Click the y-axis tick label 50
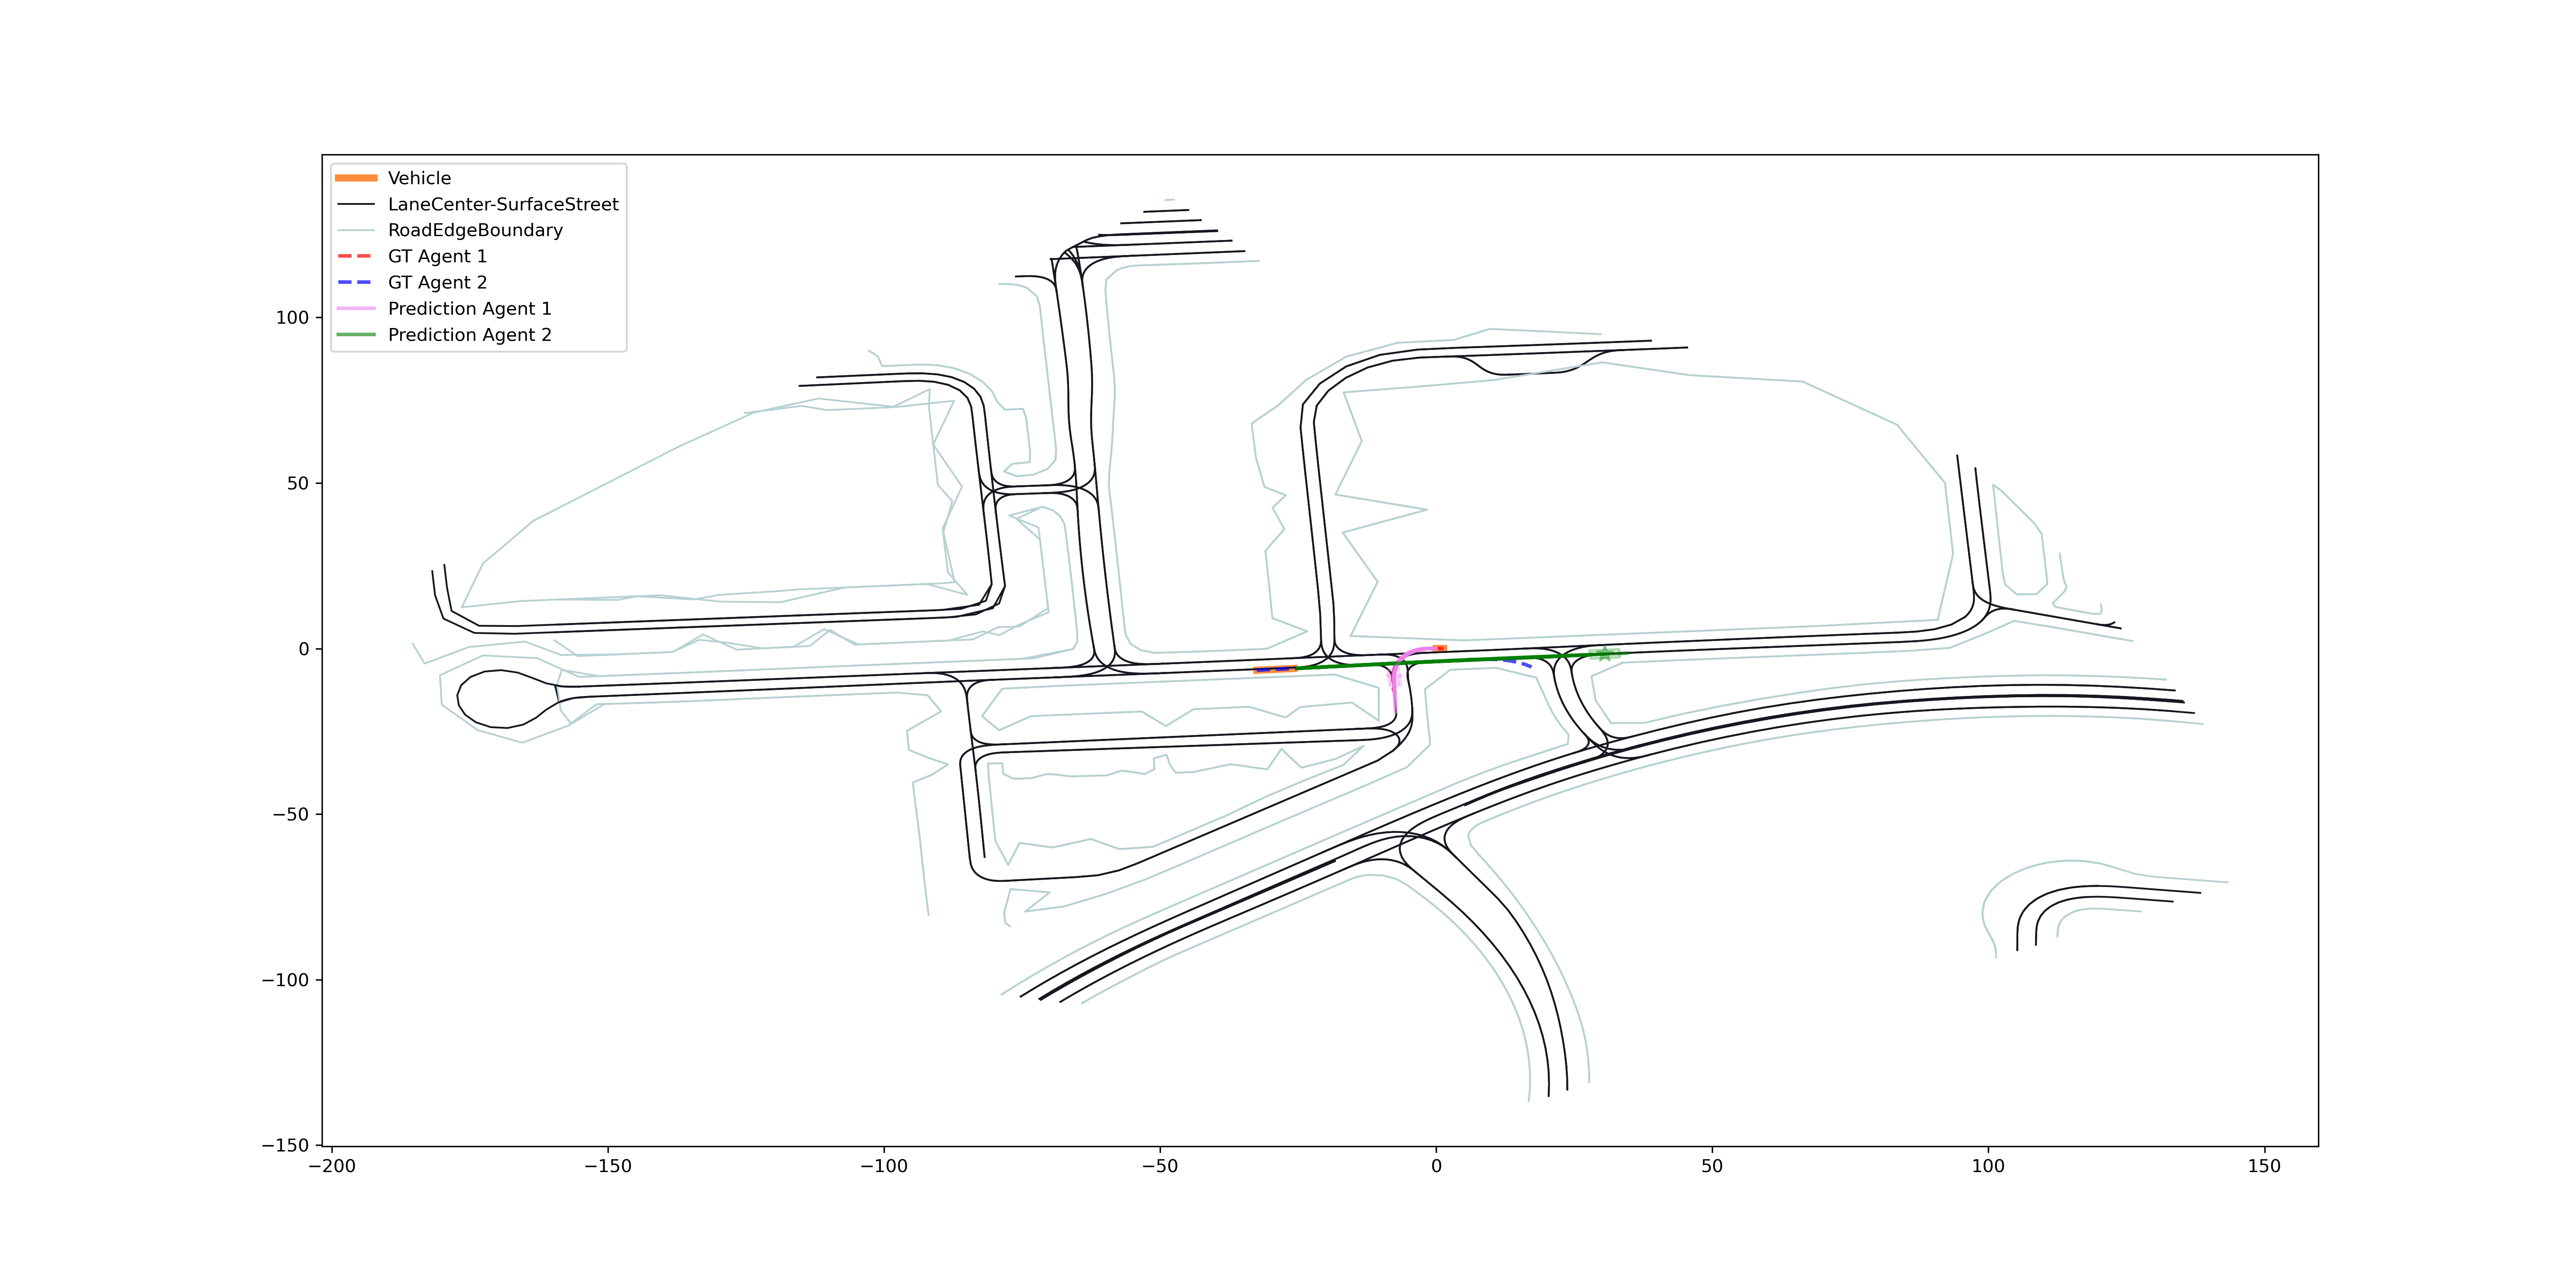2576x1288 pixels. coord(298,483)
